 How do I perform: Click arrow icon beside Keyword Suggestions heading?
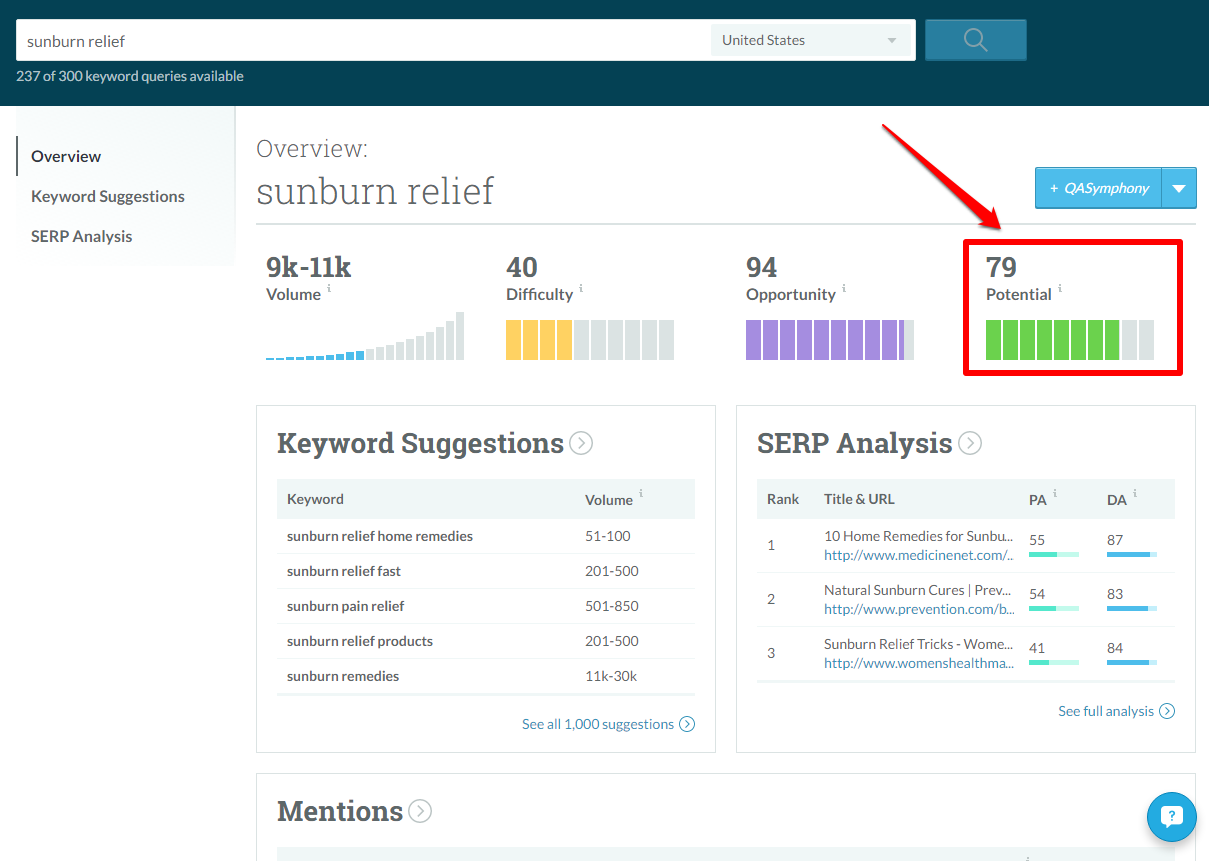pyautogui.click(x=581, y=443)
